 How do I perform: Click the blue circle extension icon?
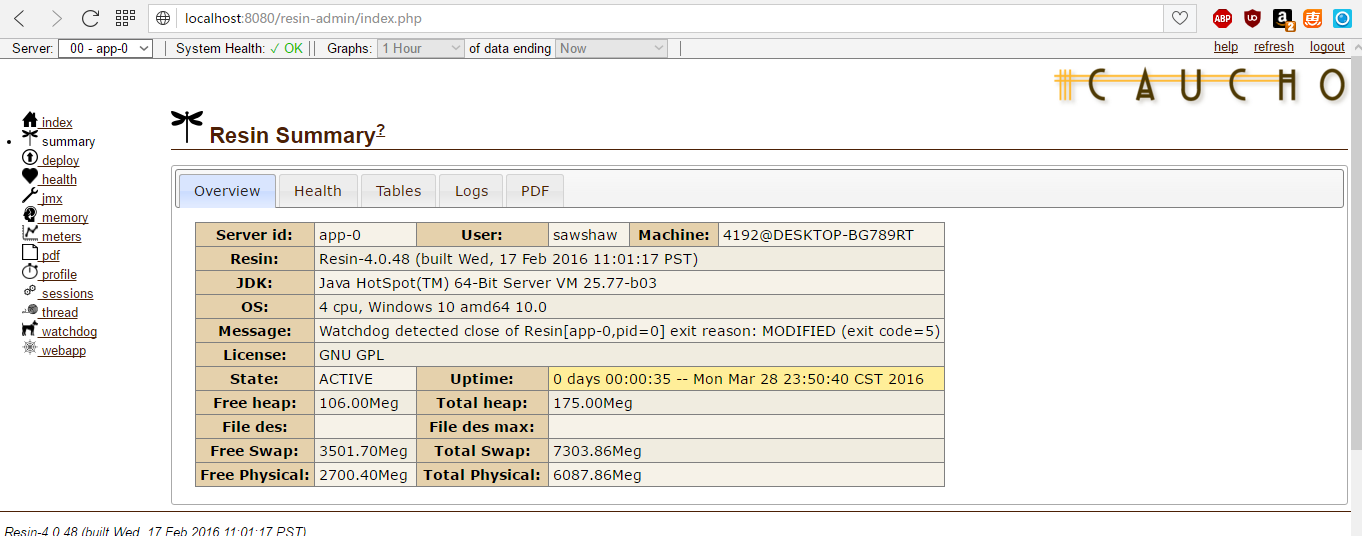click(x=1341, y=18)
